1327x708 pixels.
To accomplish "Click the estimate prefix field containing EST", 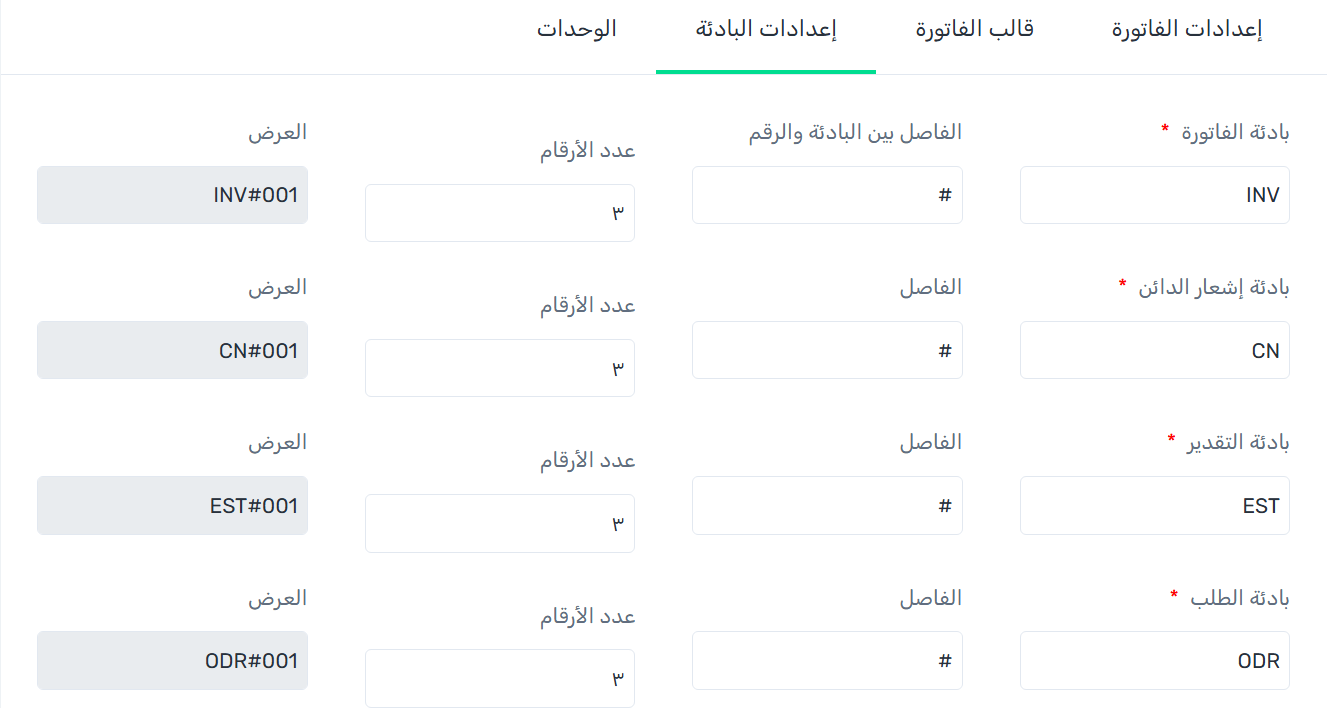I will [1154, 505].
